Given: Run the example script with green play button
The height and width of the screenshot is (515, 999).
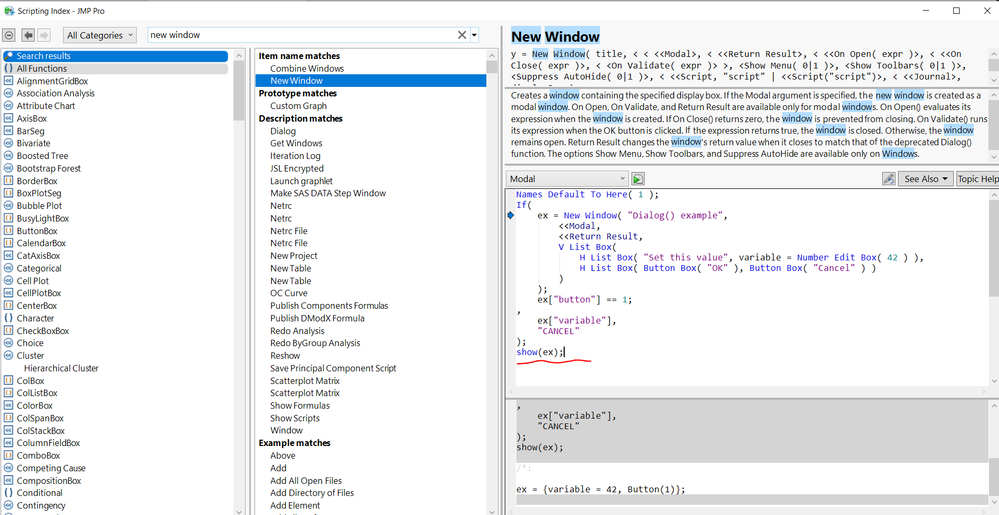Looking at the screenshot, I should click(637, 179).
